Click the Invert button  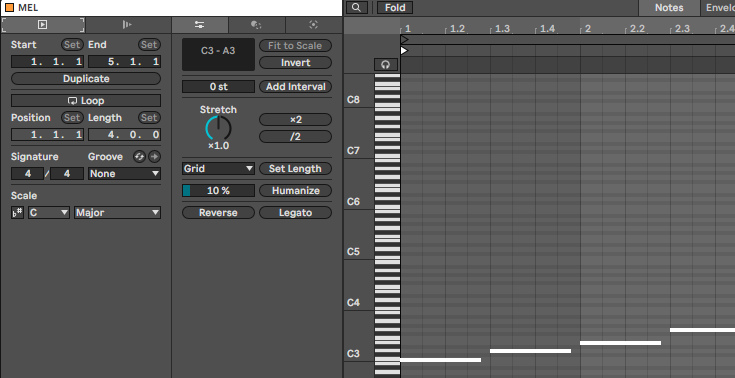295,62
